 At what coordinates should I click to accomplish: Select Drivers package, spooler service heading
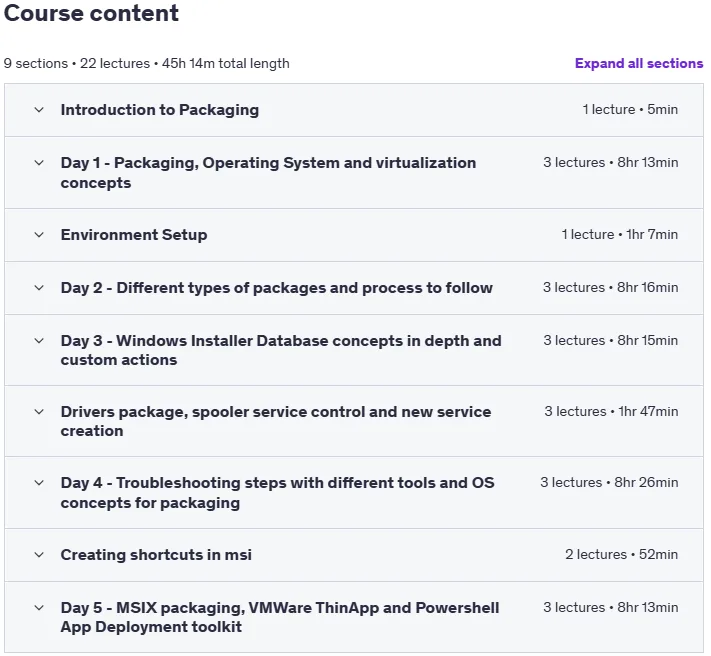tap(276, 421)
